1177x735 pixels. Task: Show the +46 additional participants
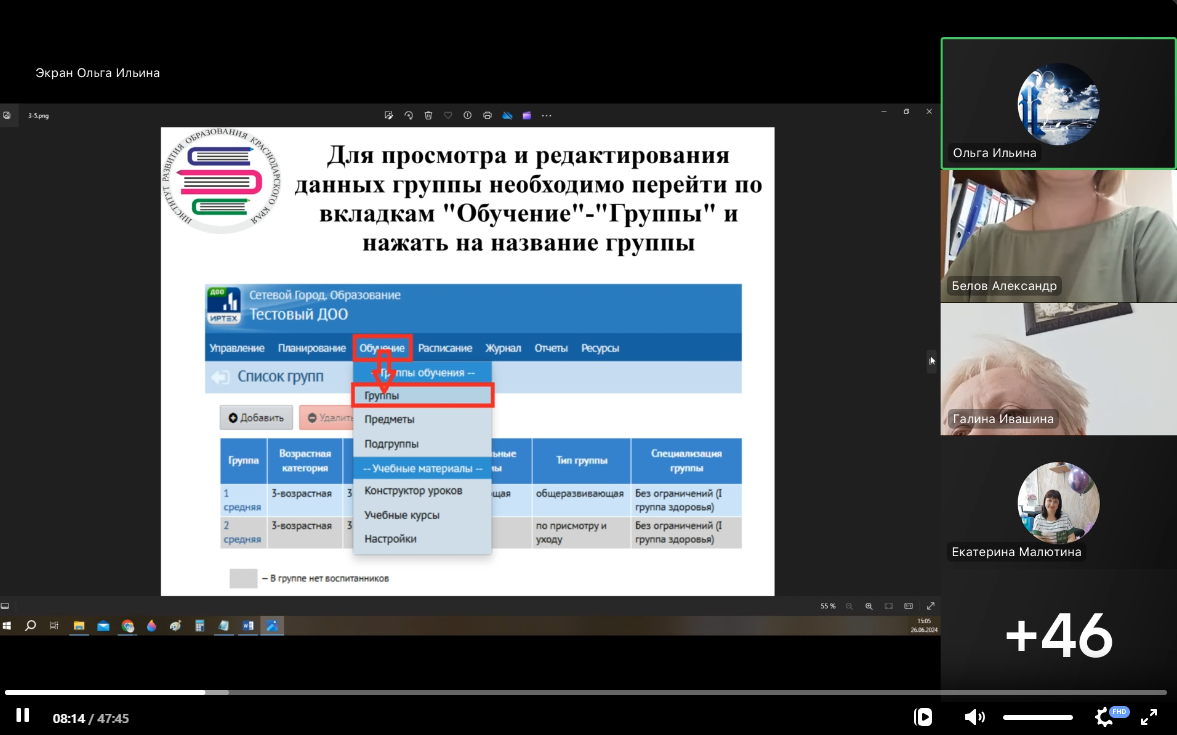pos(1058,635)
